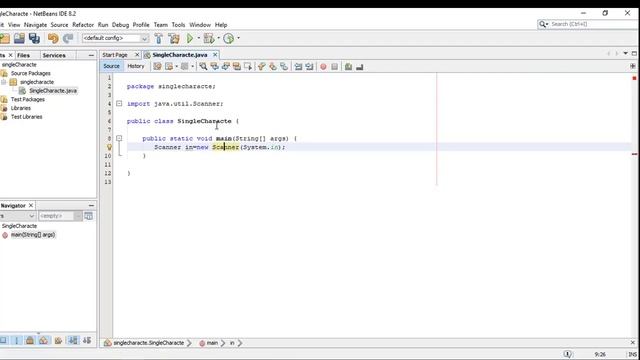
Task: Toggle Bookmark icon in editor toolbar
Action: (x=284, y=67)
